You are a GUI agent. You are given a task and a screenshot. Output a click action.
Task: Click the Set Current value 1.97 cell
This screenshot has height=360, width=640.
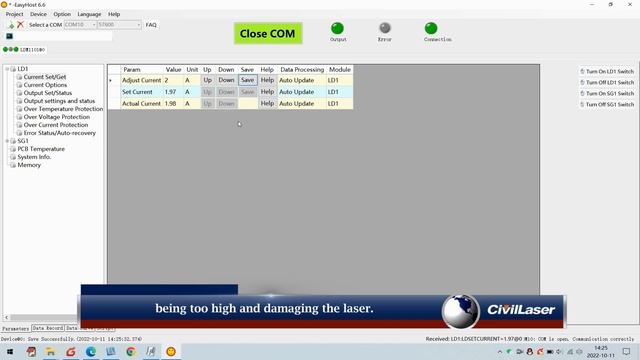tap(173, 92)
